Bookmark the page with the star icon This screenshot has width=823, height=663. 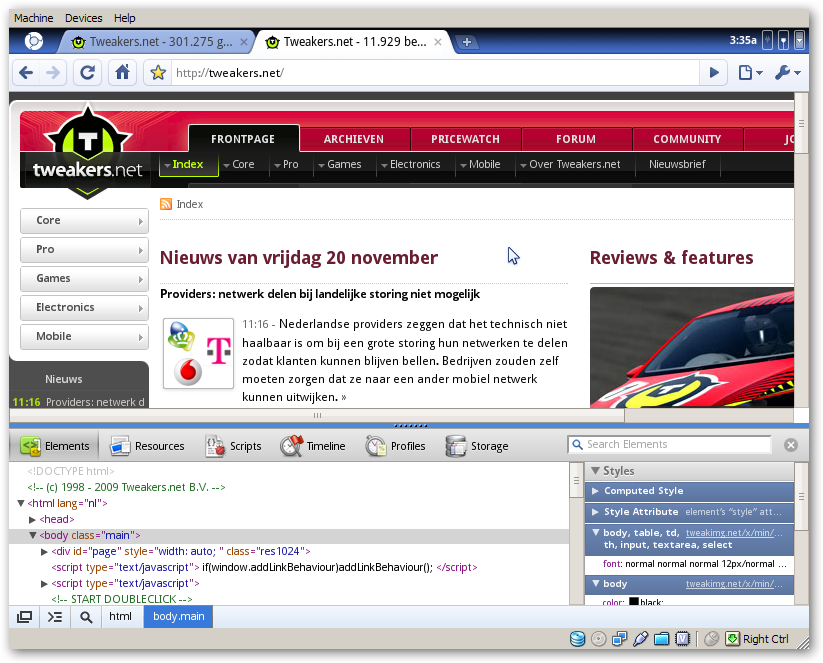tap(158, 72)
